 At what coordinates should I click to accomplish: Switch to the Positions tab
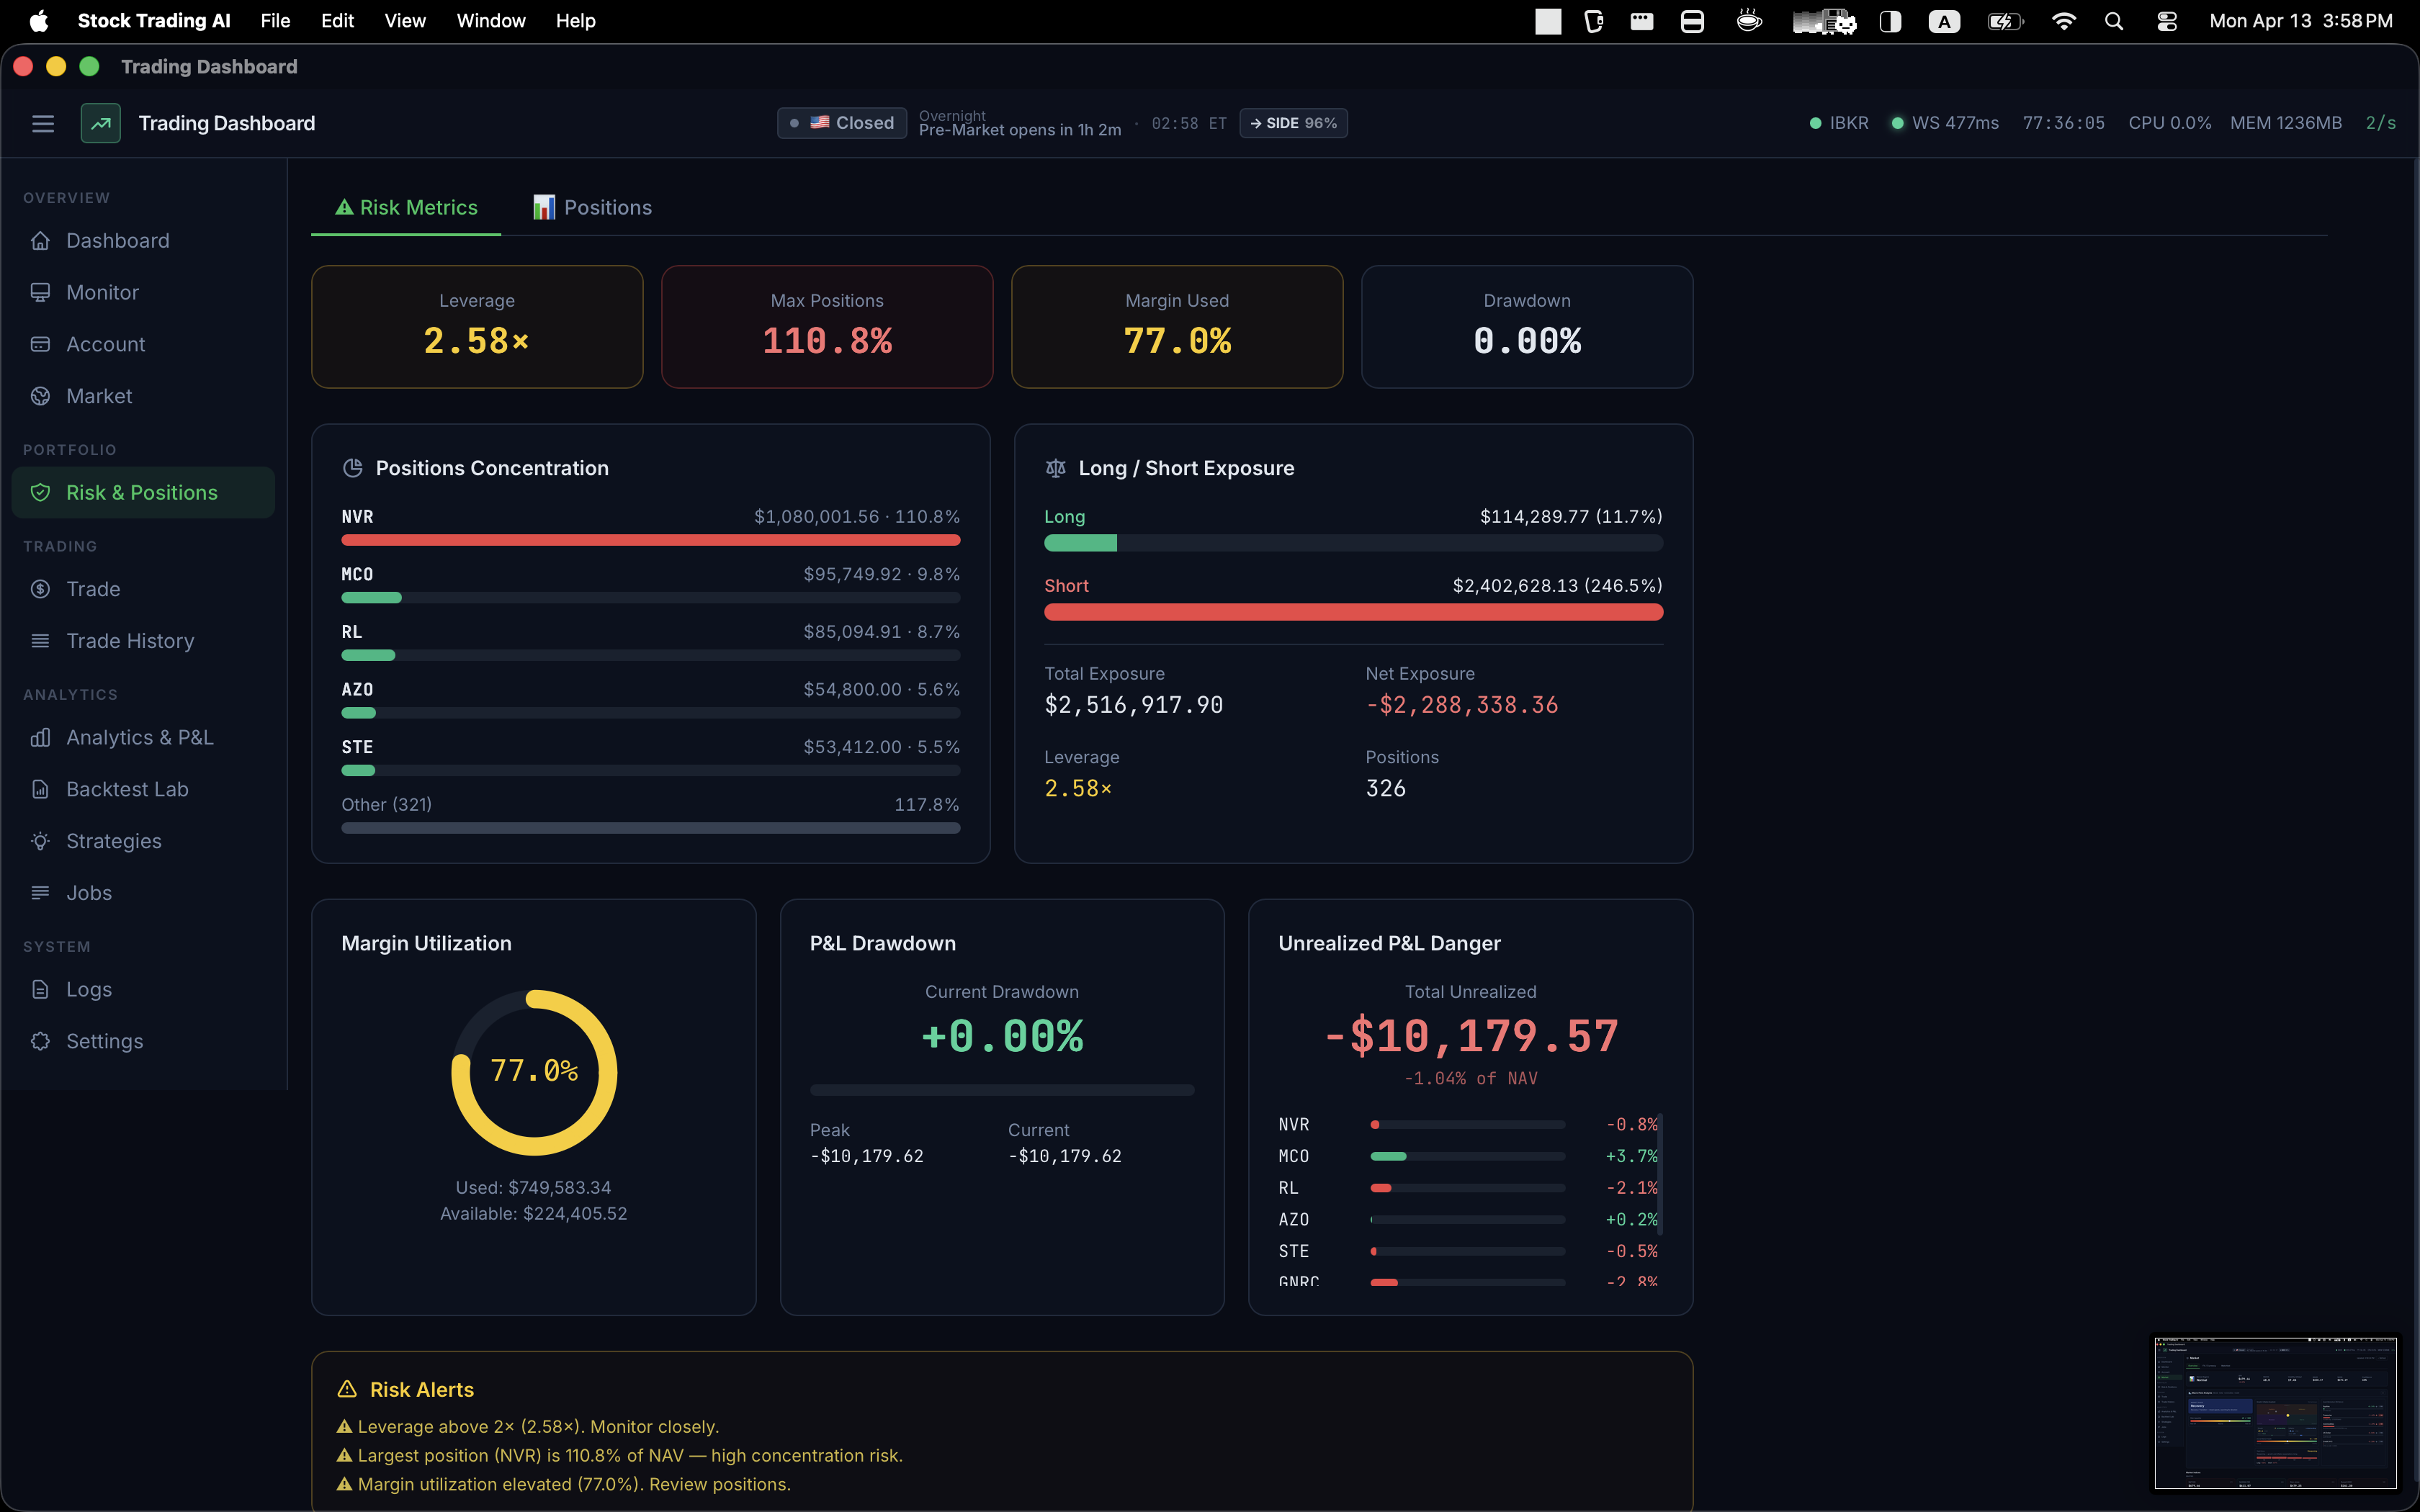592,207
